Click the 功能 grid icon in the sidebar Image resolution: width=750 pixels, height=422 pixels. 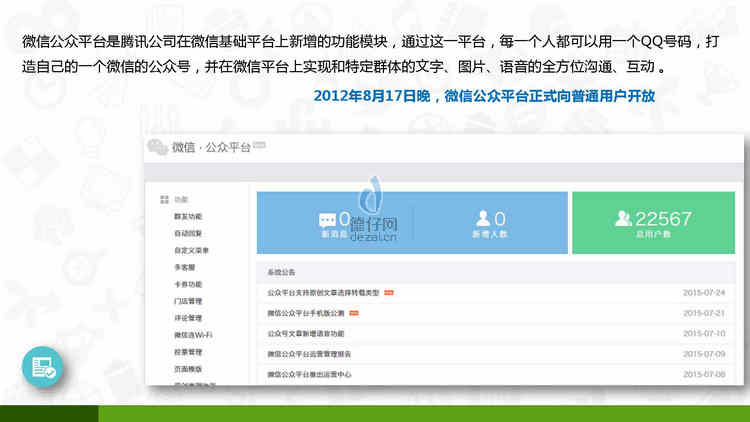pos(164,200)
